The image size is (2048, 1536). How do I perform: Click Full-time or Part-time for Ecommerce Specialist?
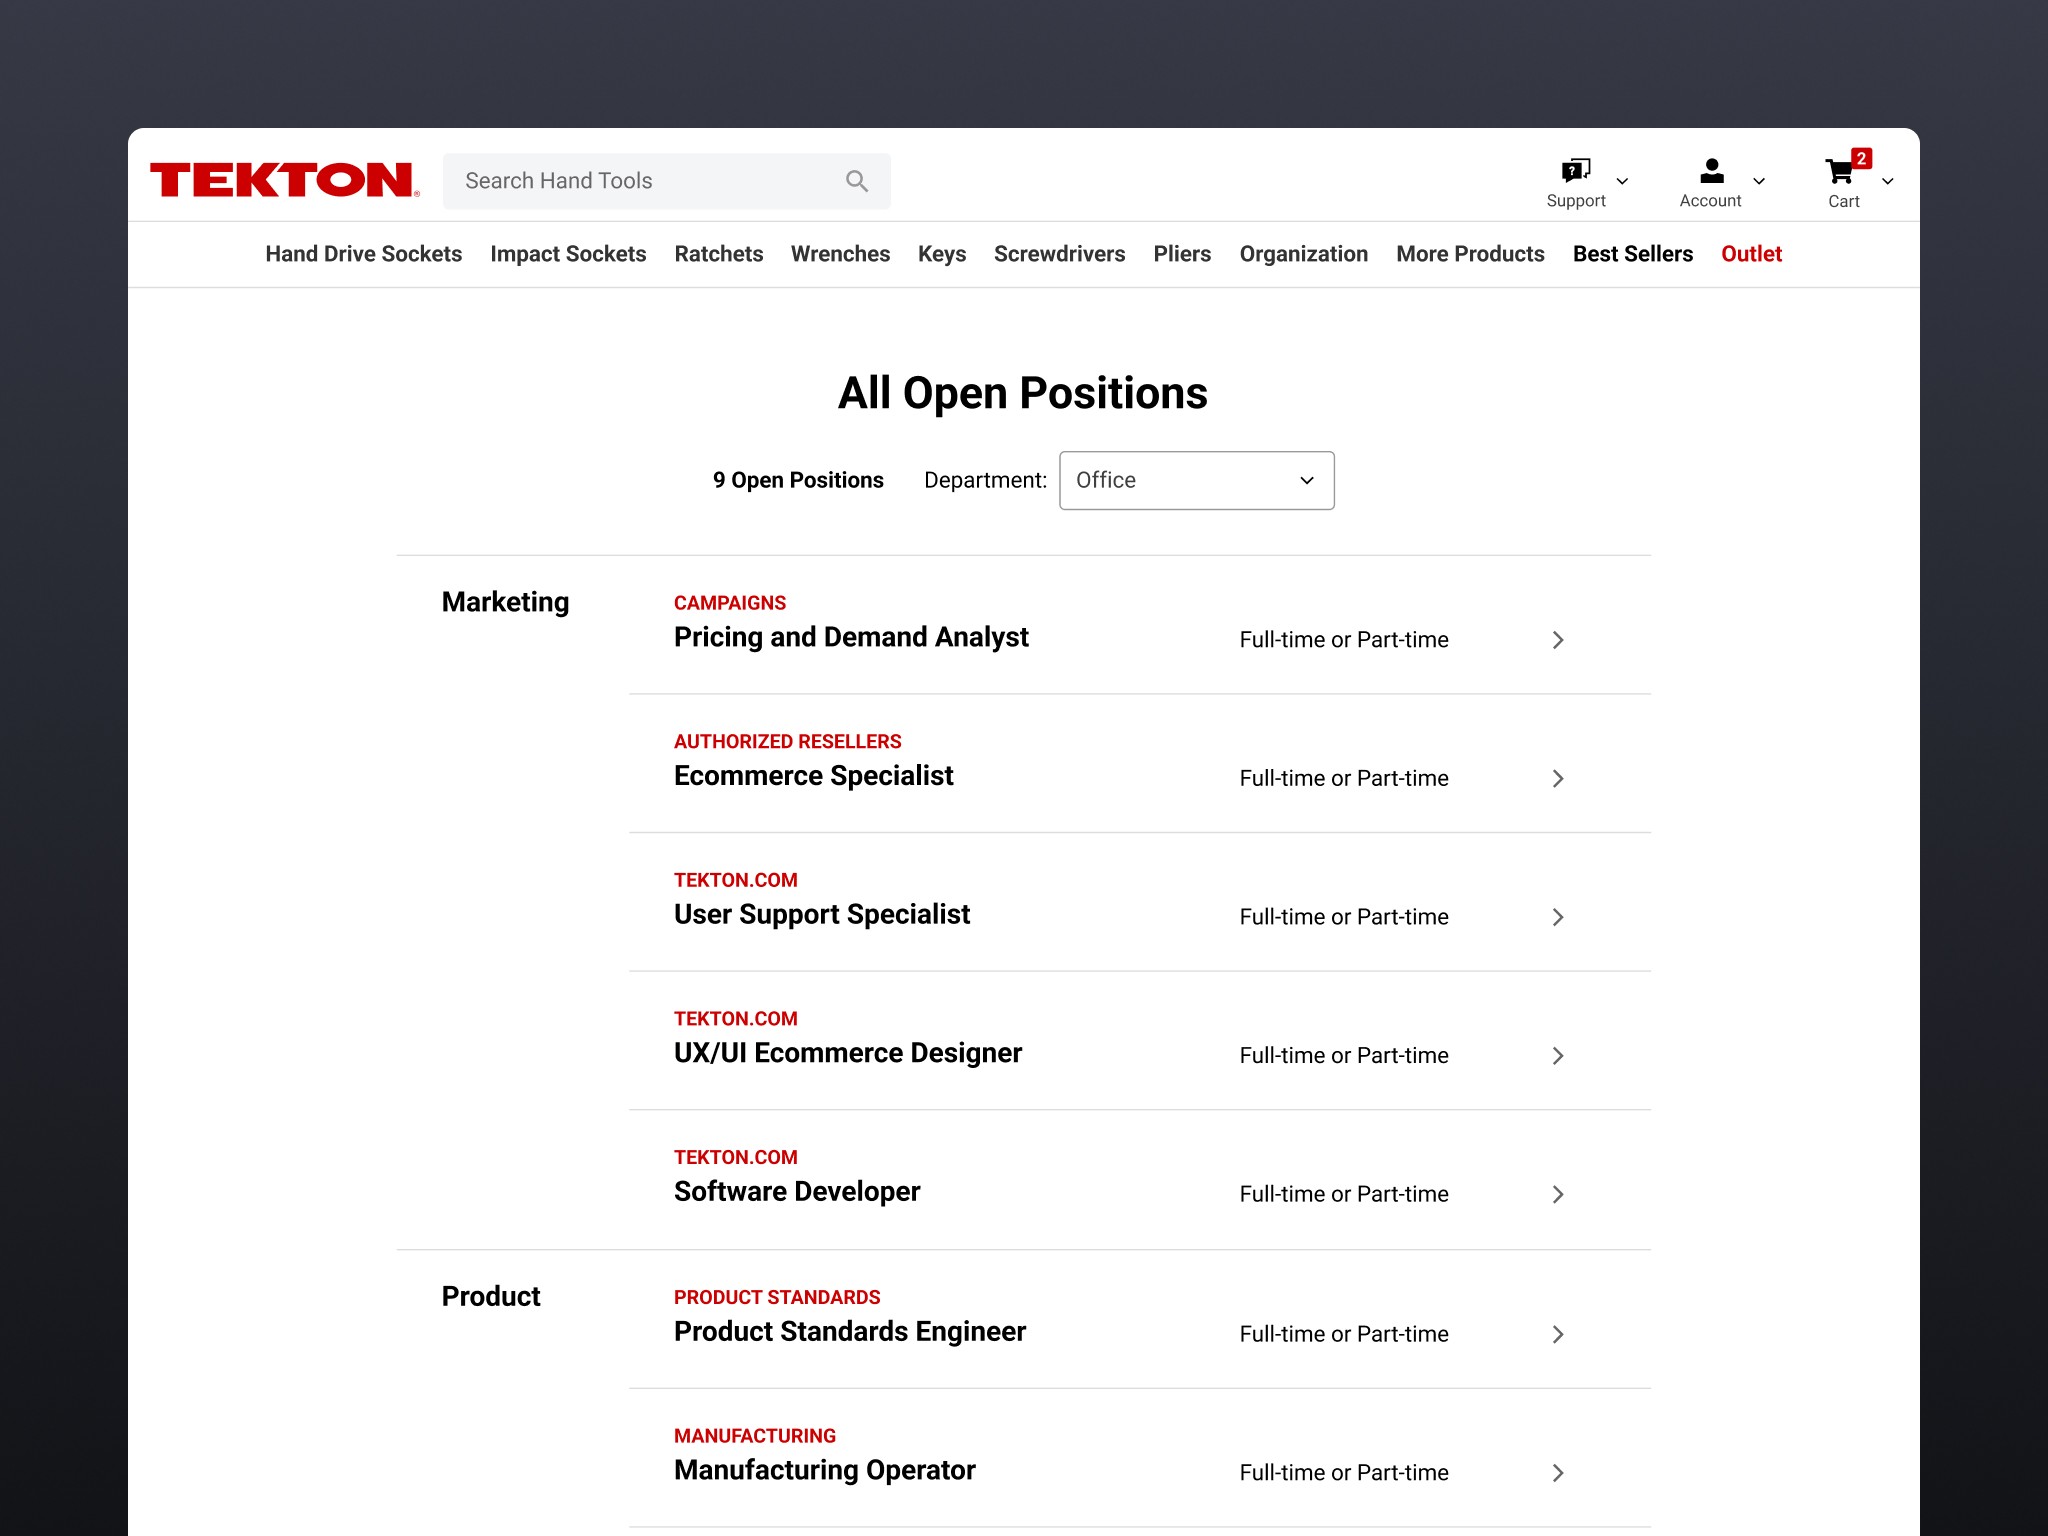pos(1344,779)
